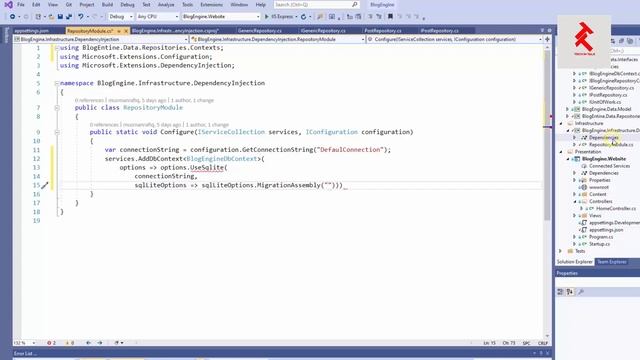Start debugging with IIS Express play button

(x=267, y=17)
